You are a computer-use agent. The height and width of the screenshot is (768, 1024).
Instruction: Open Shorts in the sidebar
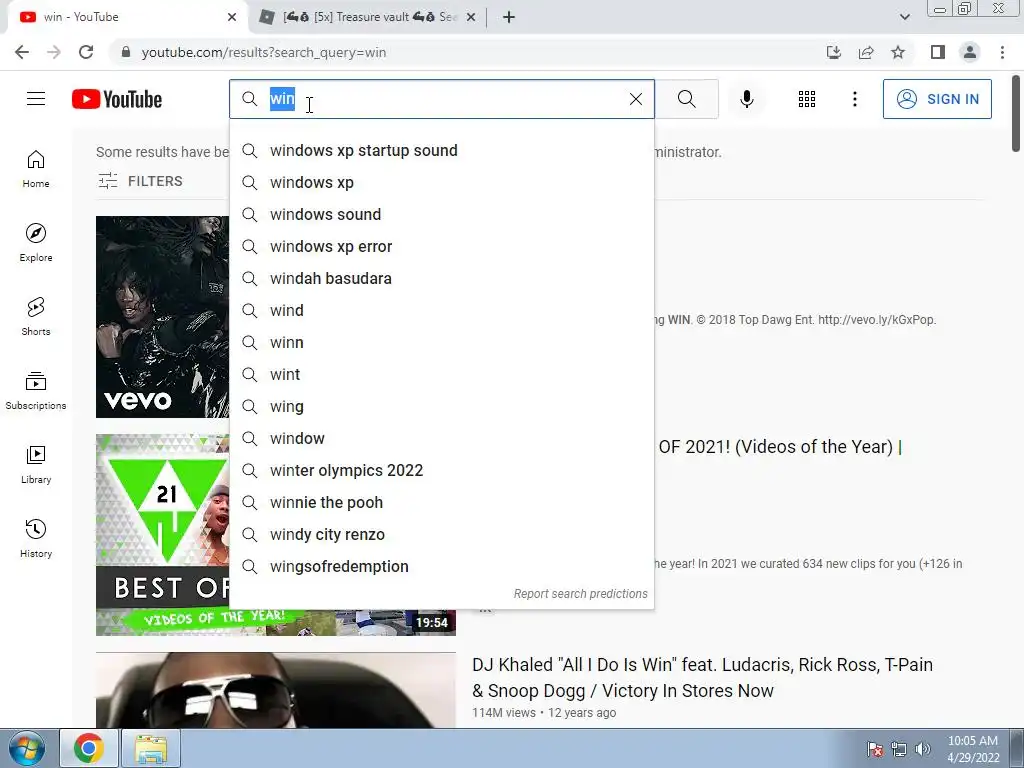click(x=36, y=317)
